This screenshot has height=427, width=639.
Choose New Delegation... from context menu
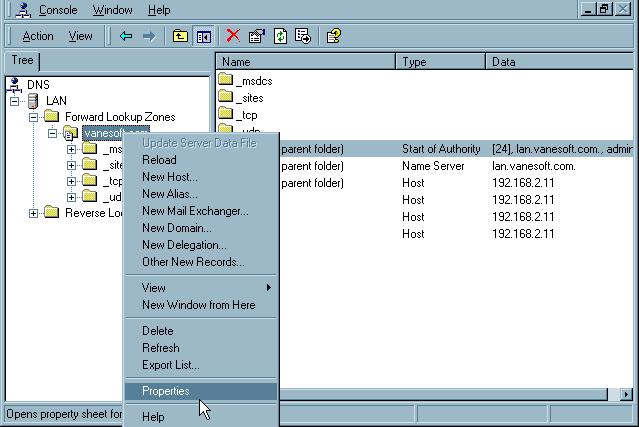201,245
